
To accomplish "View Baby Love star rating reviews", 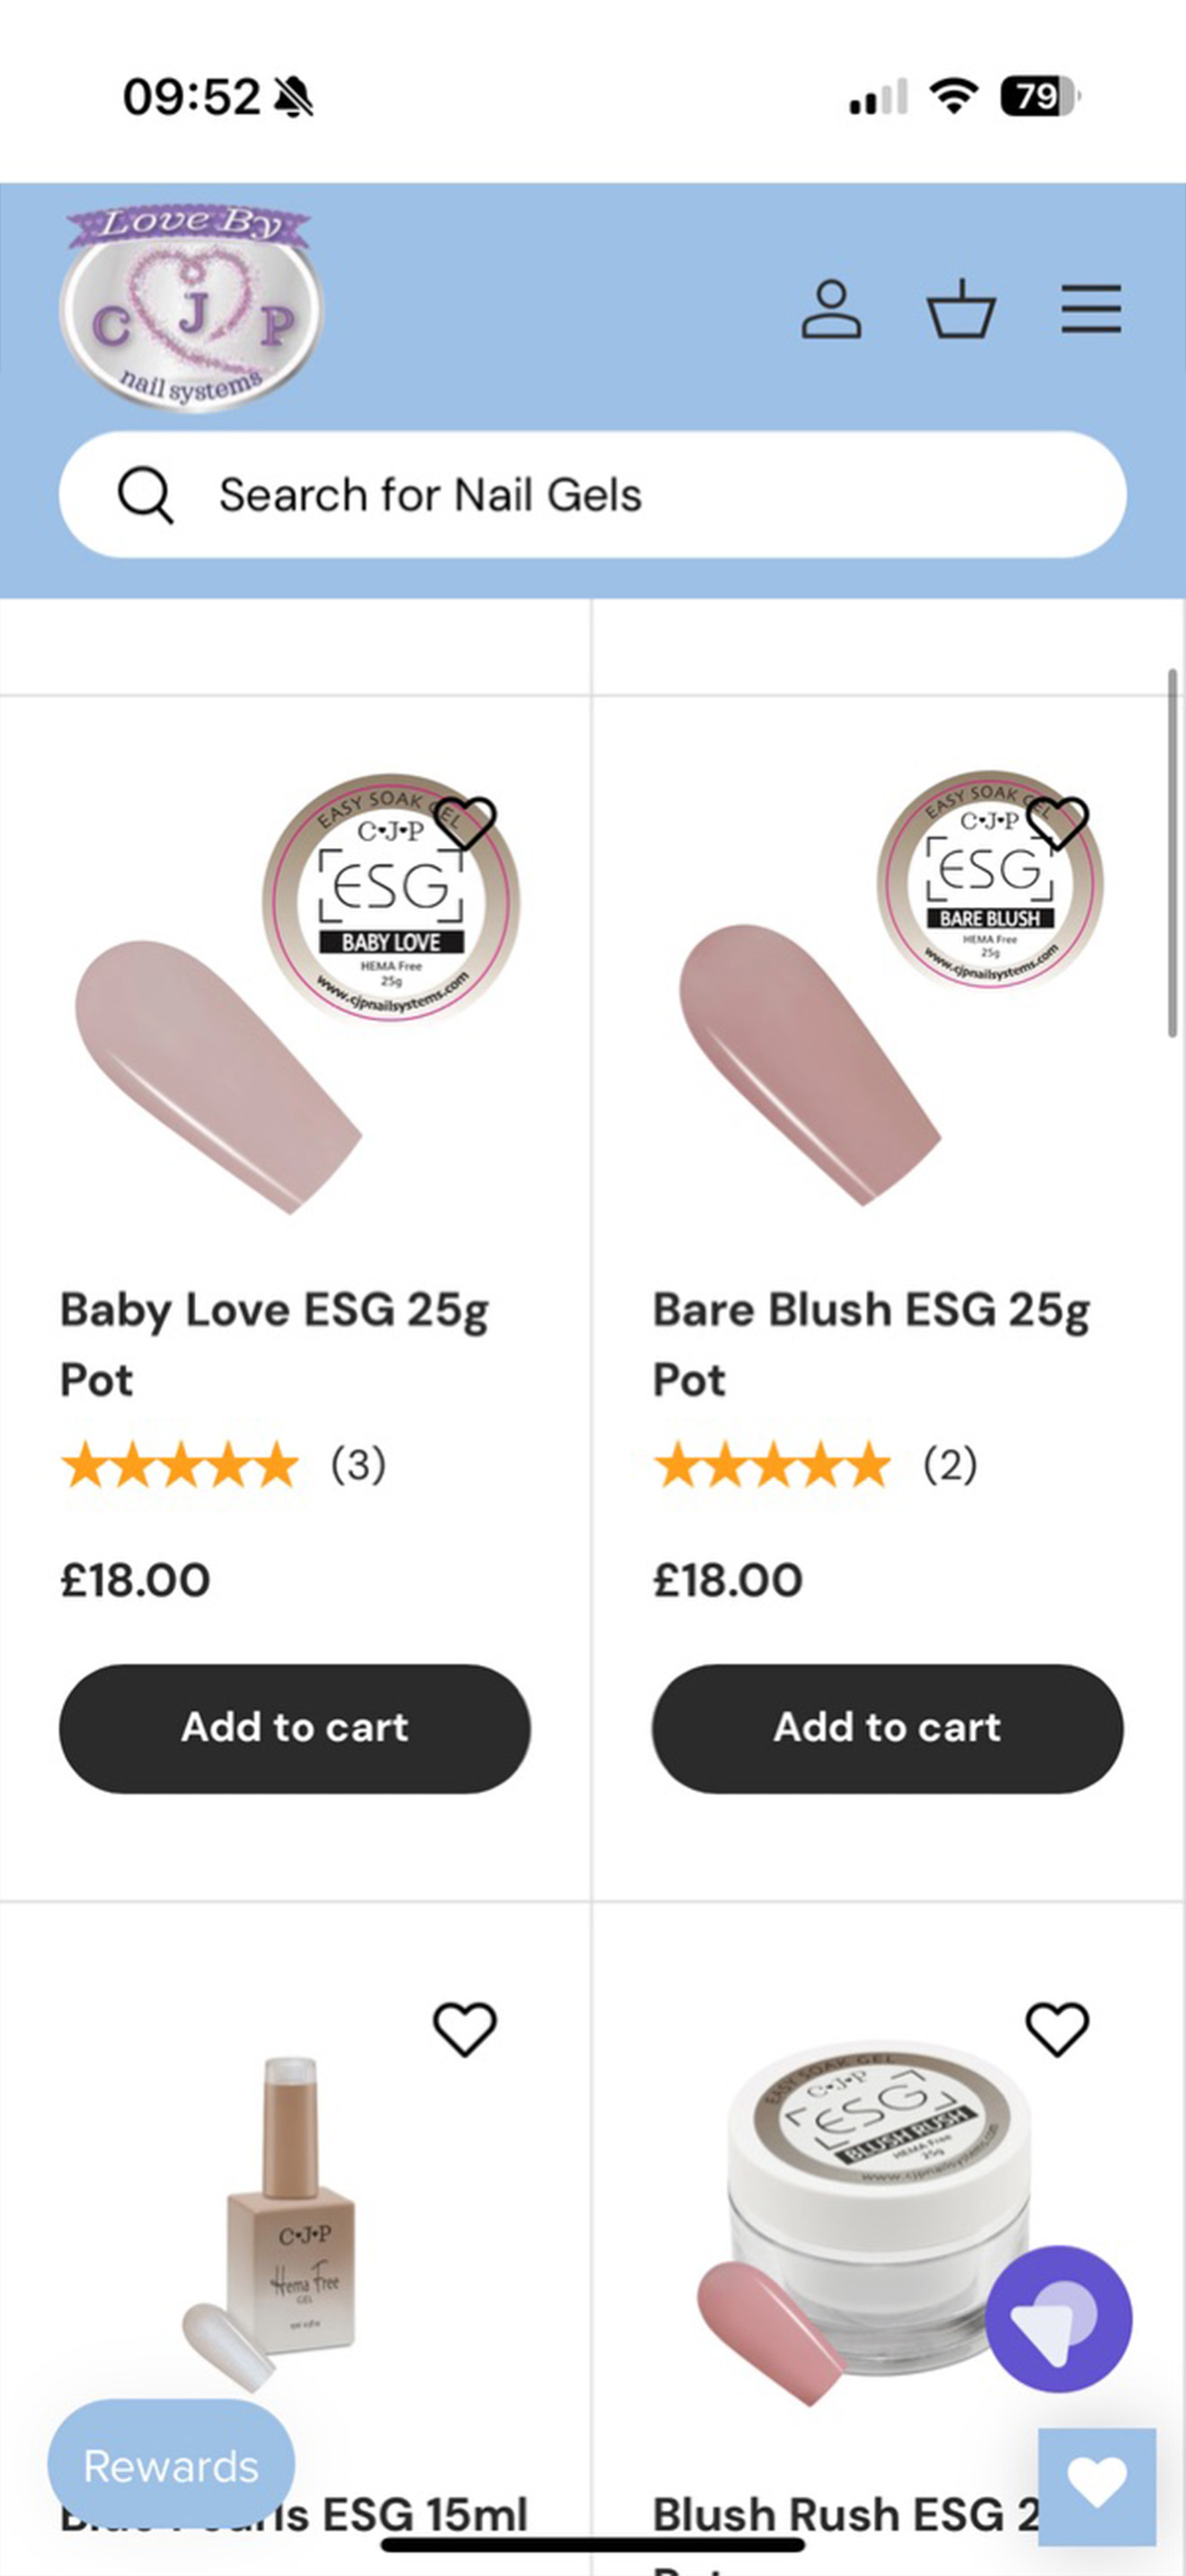I will 223,1465.
